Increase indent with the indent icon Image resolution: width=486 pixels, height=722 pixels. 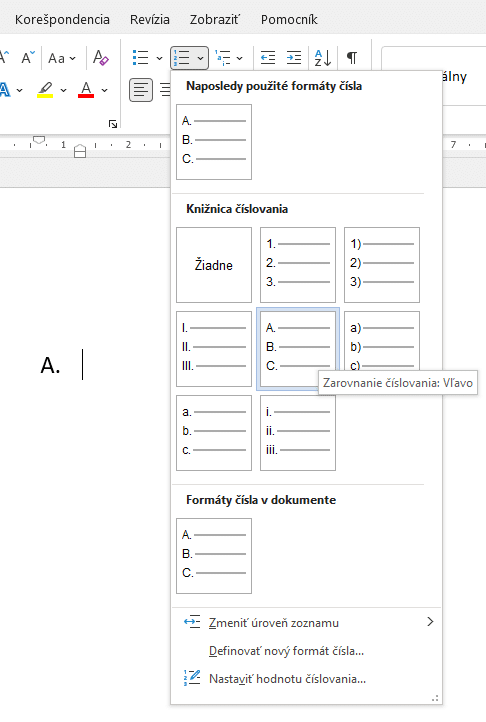pyautogui.click(x=293, y=58)
